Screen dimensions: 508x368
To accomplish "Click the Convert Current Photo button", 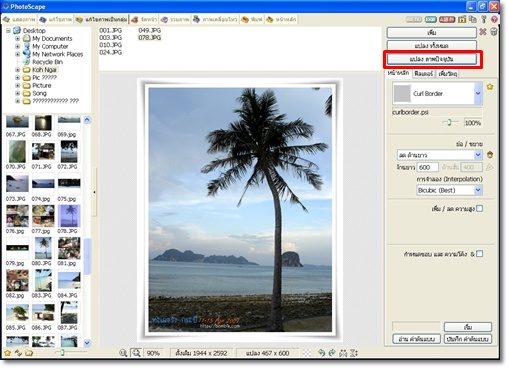I will 432,59.
